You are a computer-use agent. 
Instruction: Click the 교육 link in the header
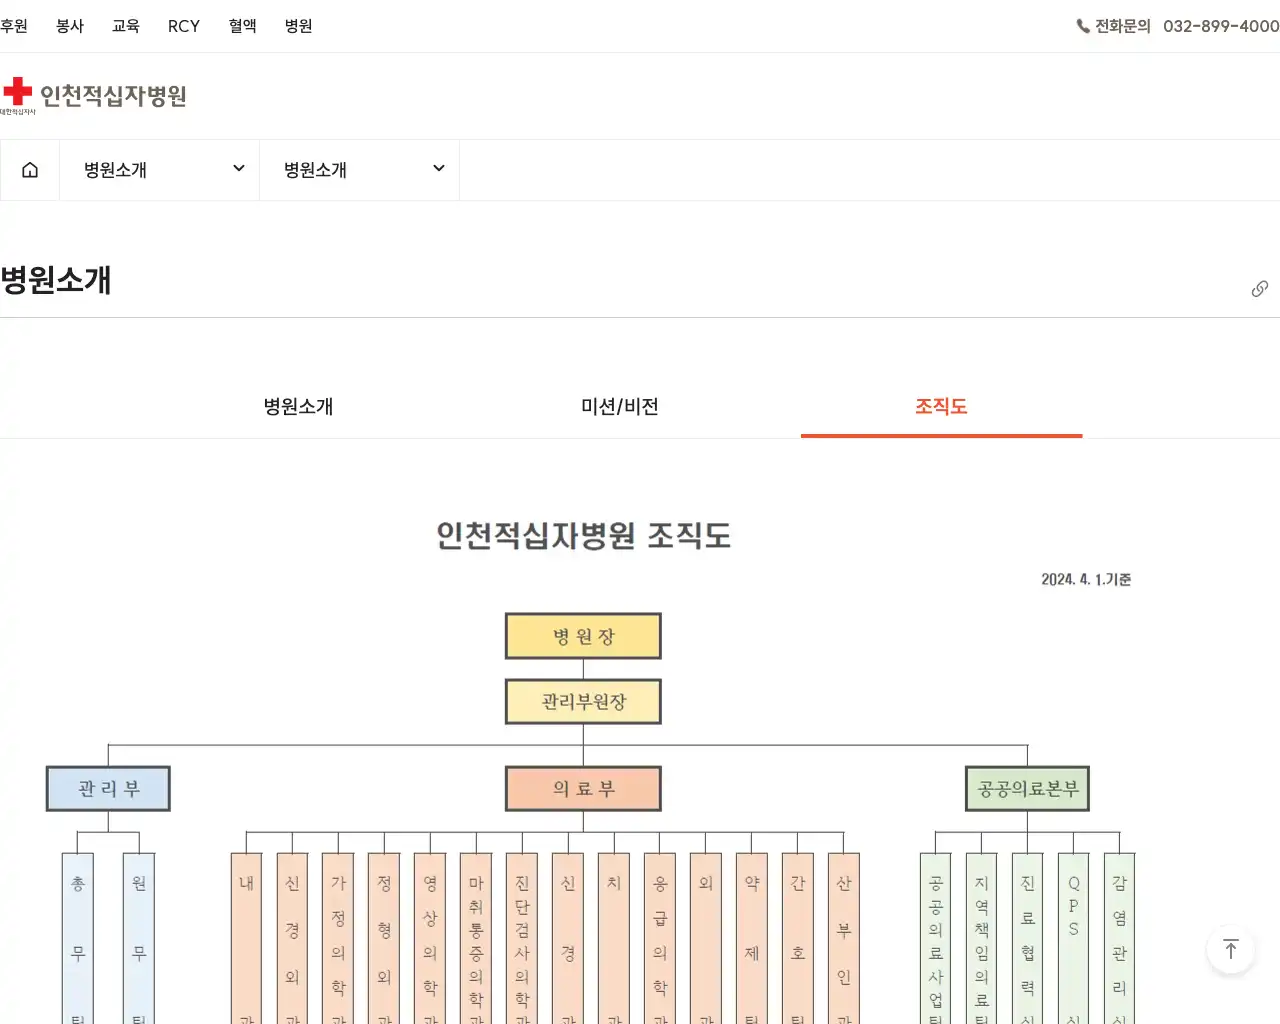pos(126,27)
